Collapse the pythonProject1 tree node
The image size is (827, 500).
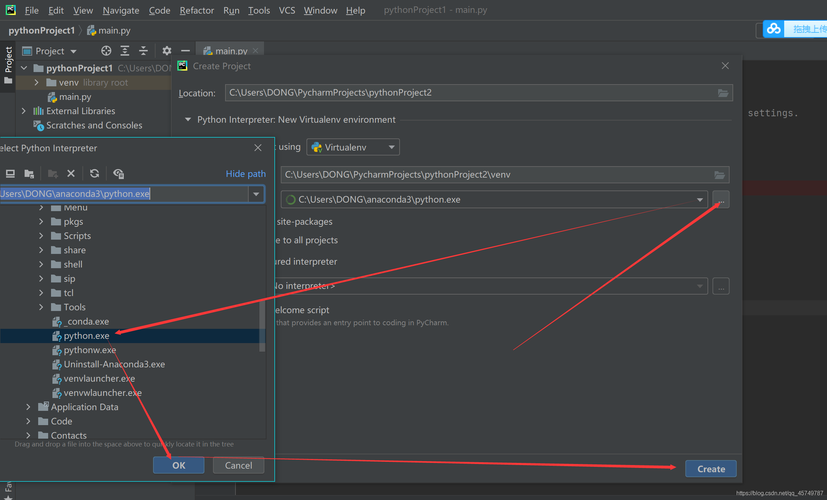point(24,68)
